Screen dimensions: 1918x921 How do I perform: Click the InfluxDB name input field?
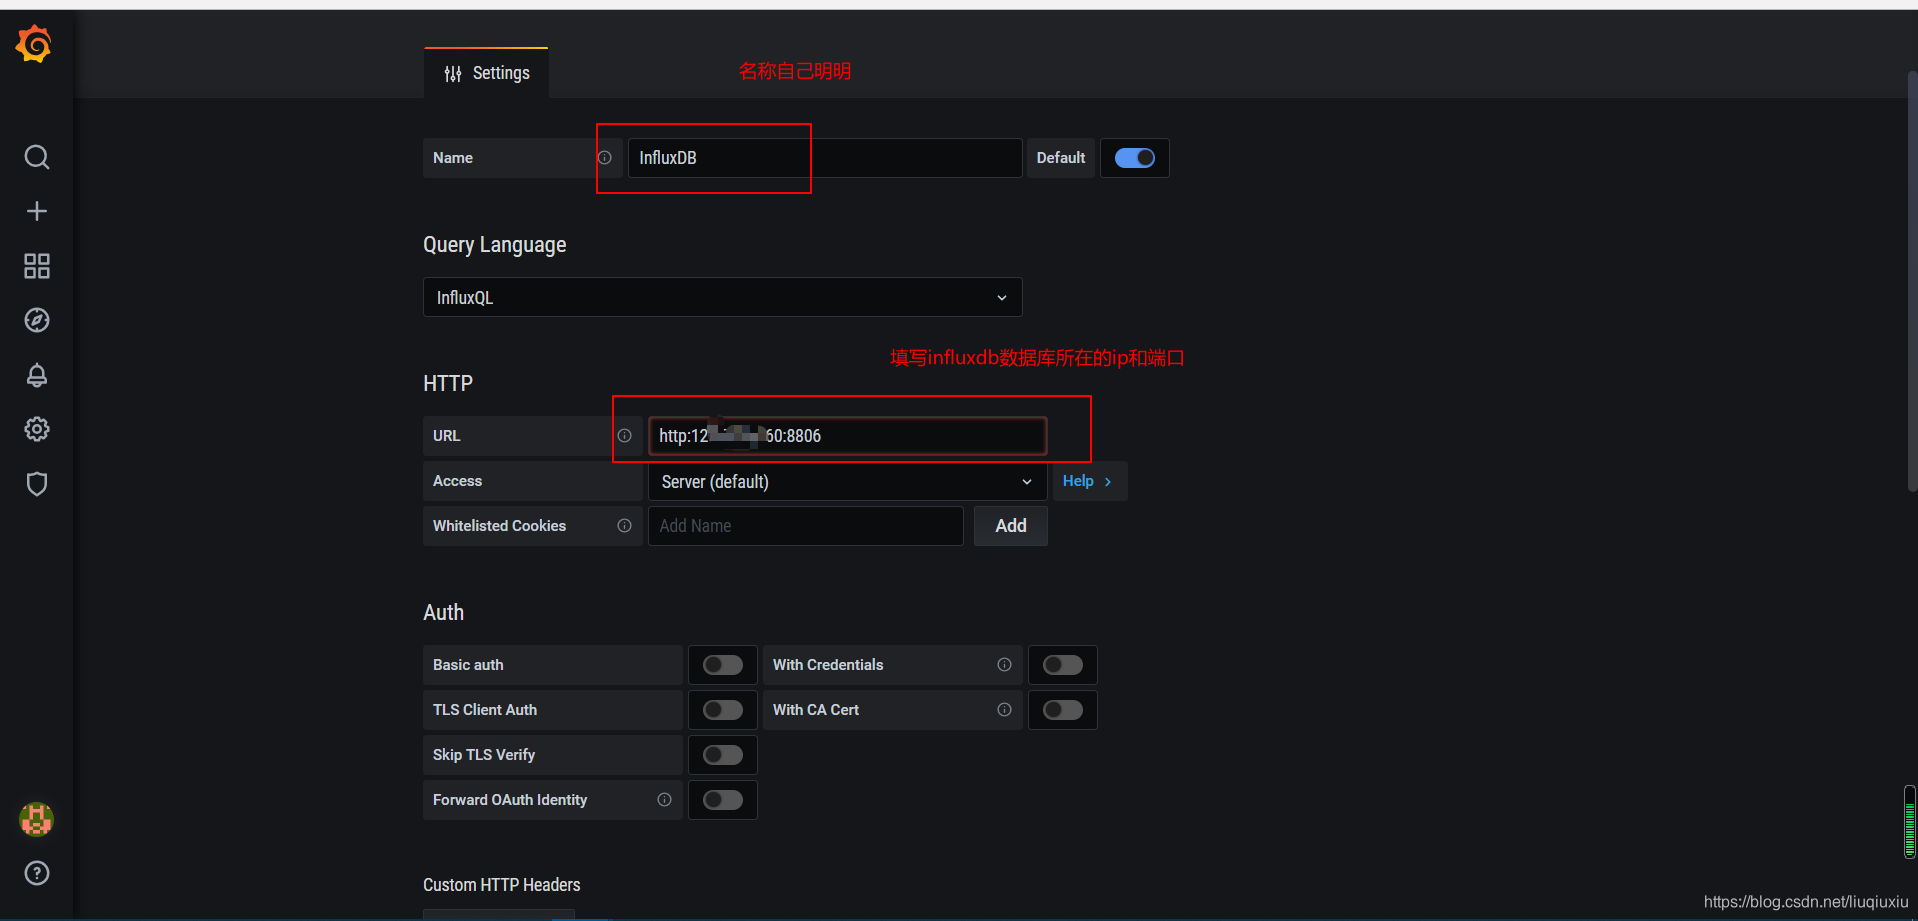tap(825, 158)
